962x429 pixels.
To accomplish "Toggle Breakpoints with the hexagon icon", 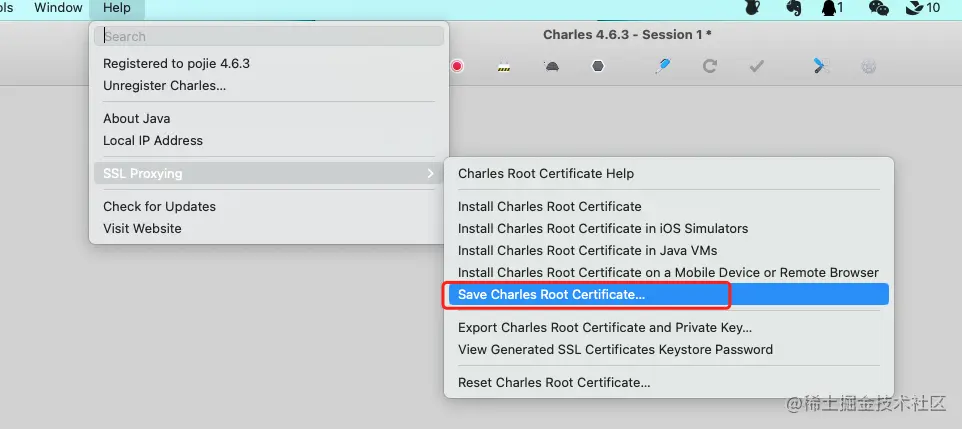I will 598,66.
